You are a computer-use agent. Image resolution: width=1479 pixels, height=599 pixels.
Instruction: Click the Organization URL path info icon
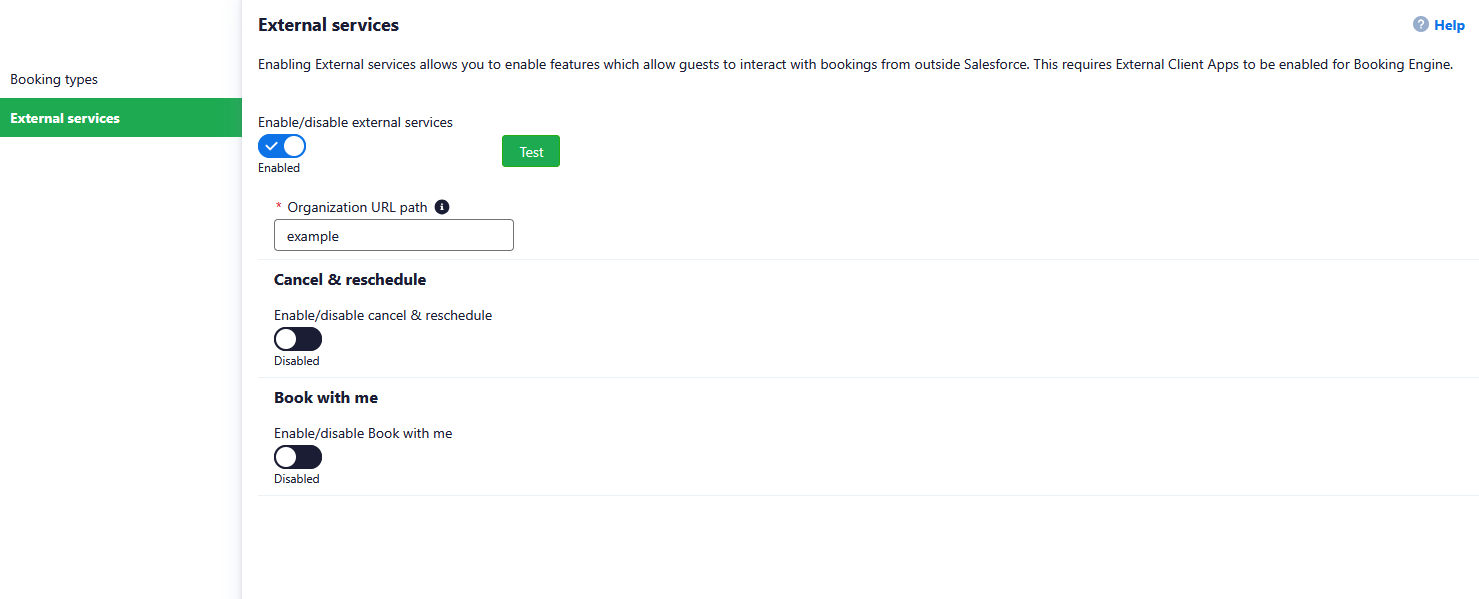click(x=442, y=207)
